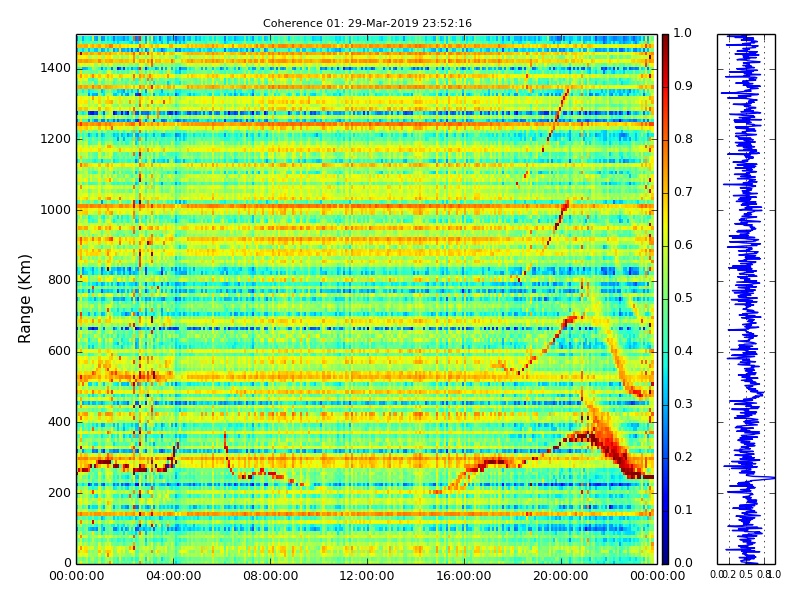Click the 20:00:00 time axis label
The width and height of the screenshot is (800, 600).
[x=561, y=576]
